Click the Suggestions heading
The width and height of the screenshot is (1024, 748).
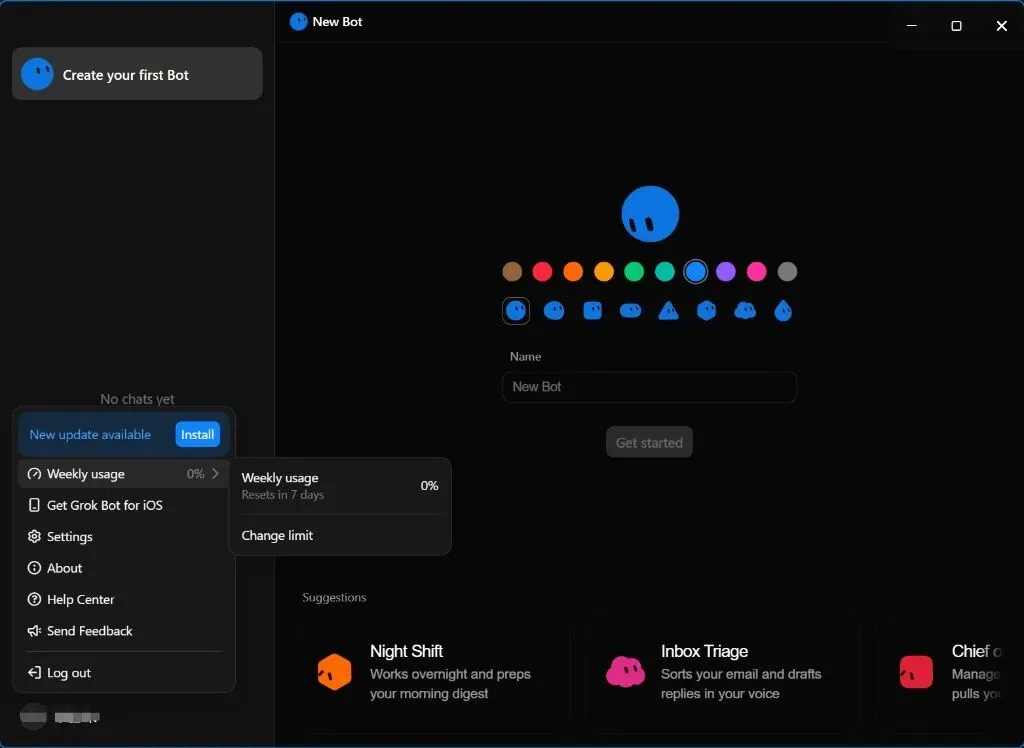tap(334, 597)
